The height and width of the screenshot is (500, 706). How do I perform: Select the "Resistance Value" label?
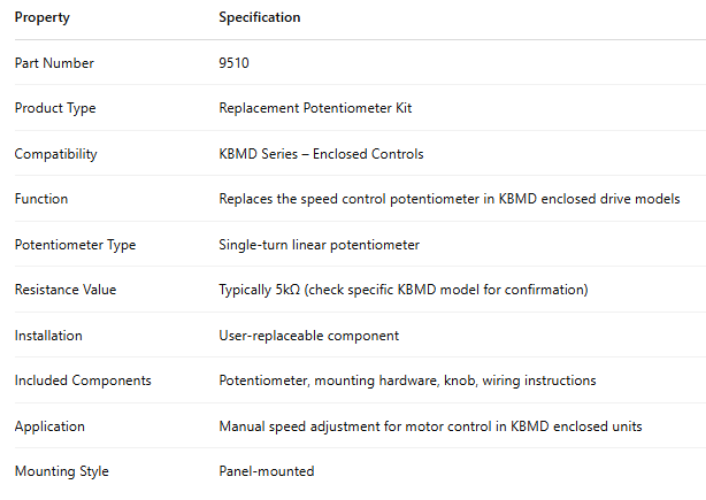(x=65, y=290)
